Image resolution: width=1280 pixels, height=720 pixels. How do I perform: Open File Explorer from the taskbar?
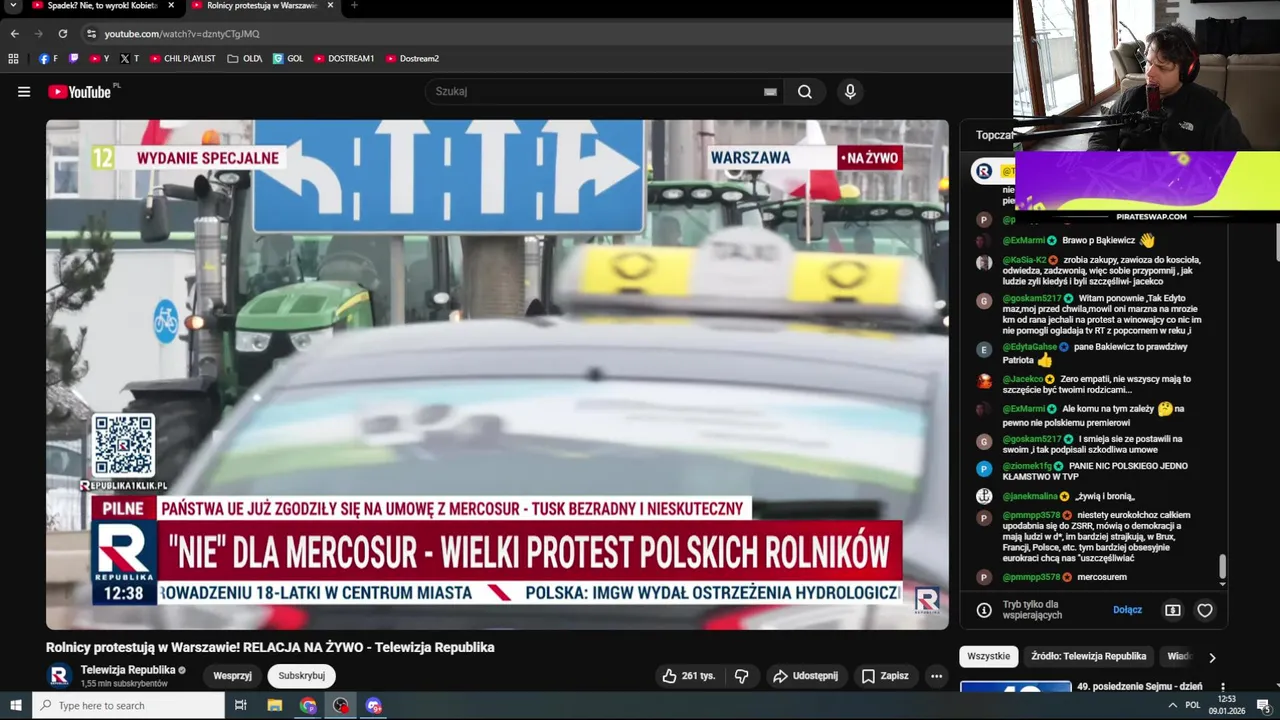coord(275,706)
